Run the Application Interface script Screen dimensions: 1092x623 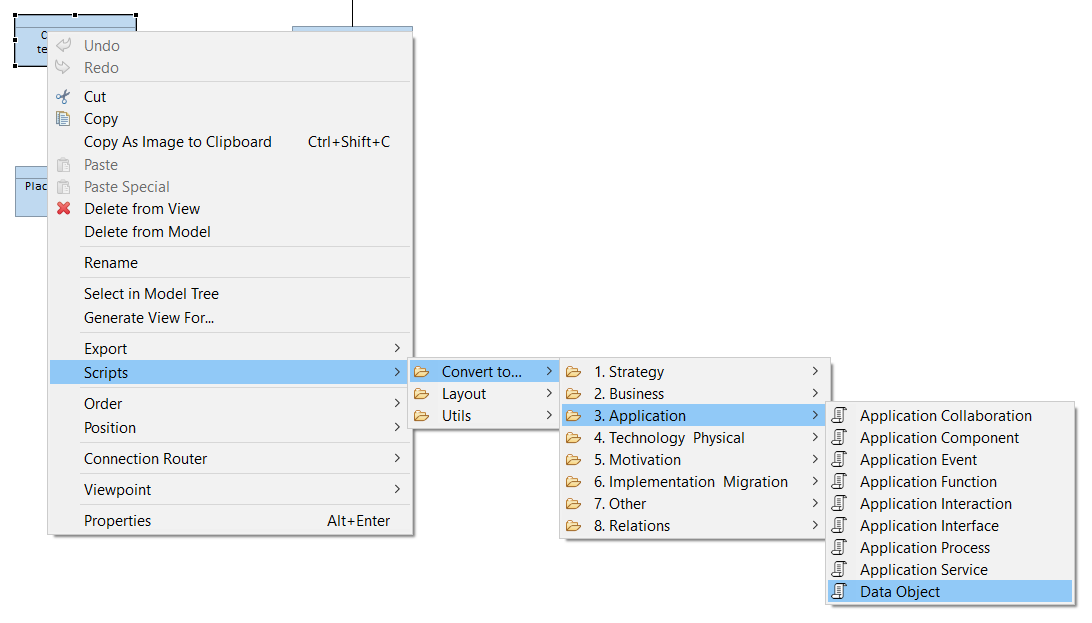(951, 526)
